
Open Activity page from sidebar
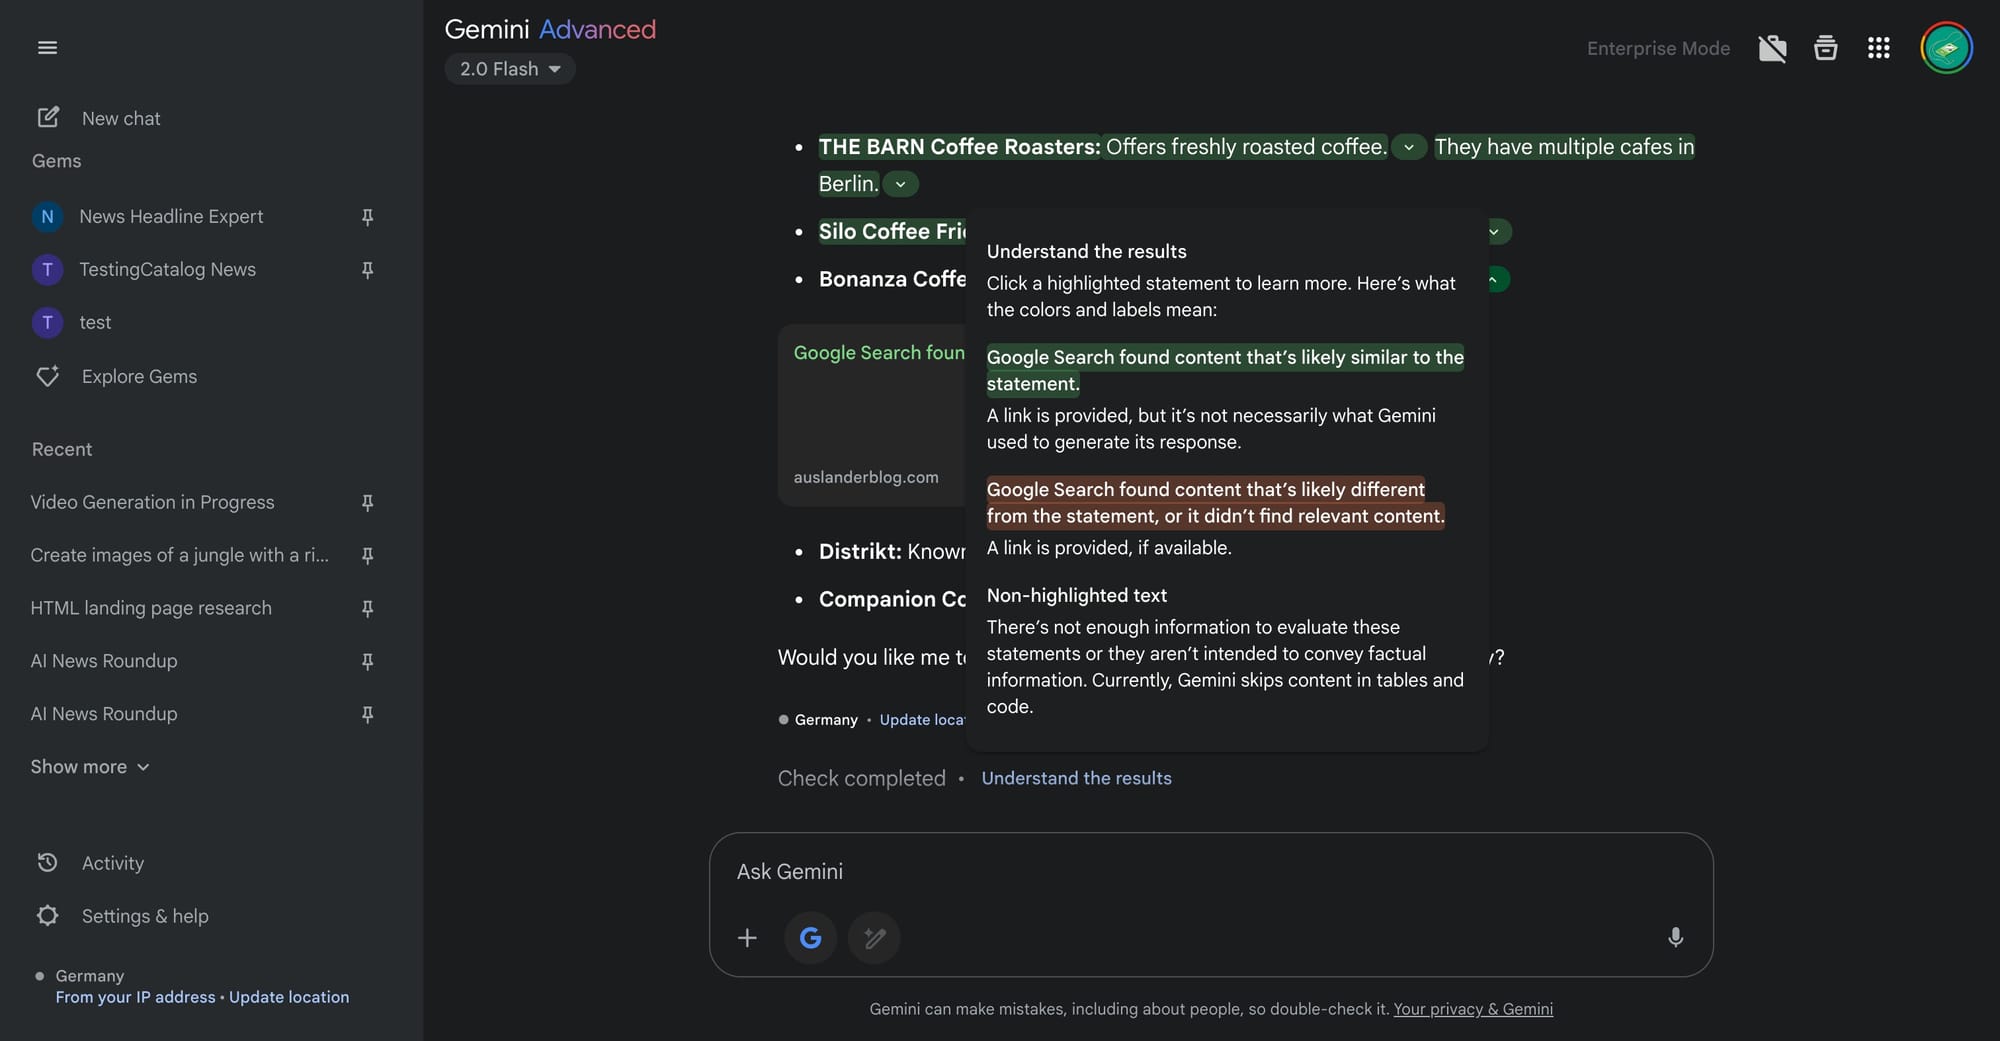coord(113,863)
